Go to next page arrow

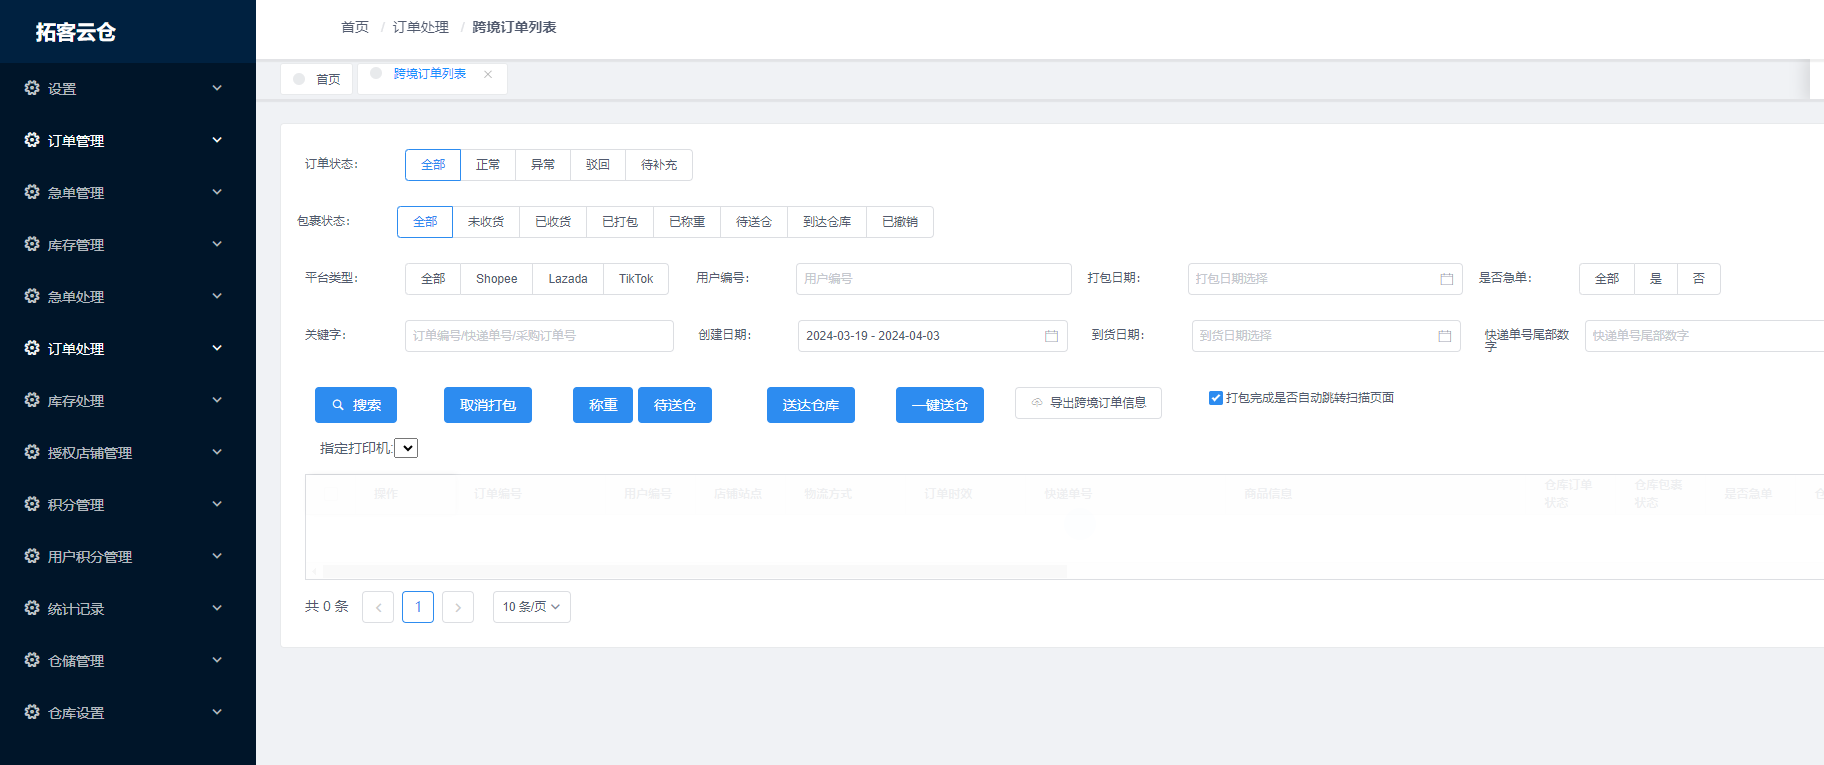(458, 607)
